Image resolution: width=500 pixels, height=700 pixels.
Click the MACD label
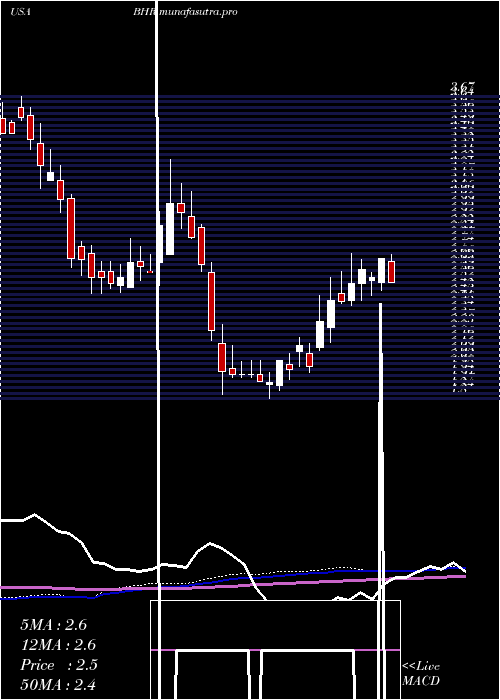[x=421, y=681]
